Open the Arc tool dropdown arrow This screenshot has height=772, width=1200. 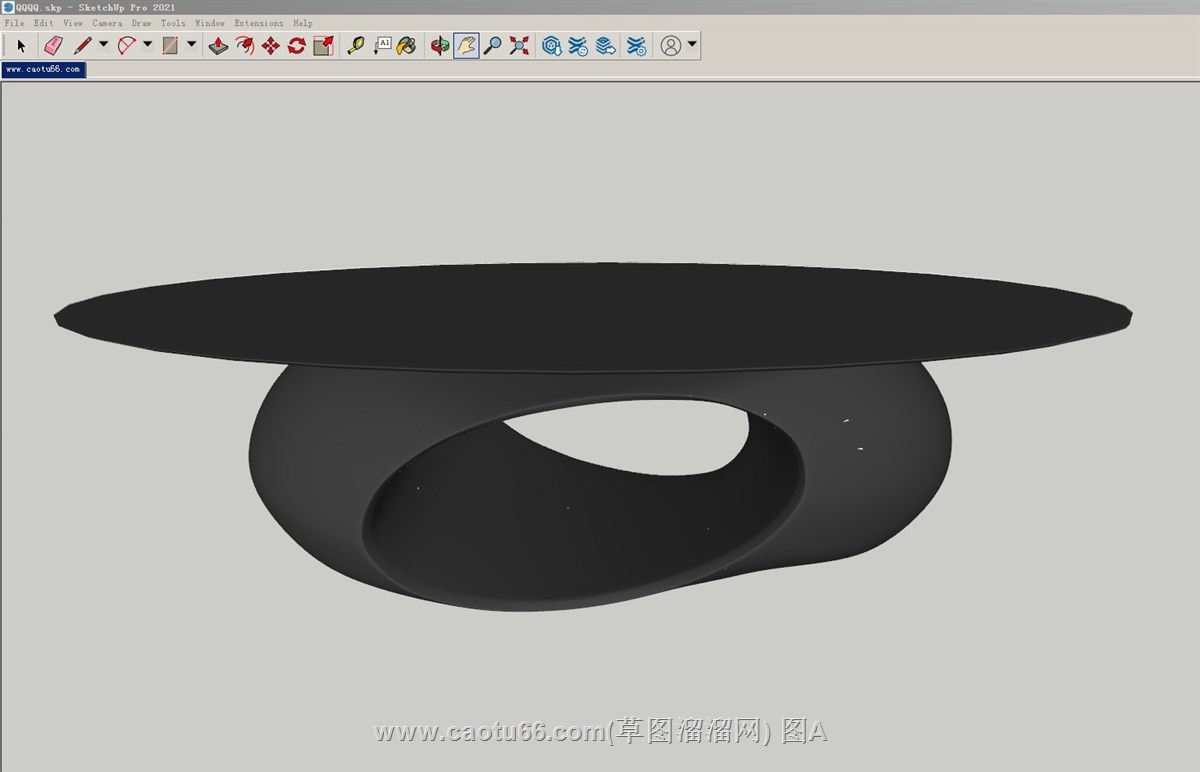tap(147, 44)
